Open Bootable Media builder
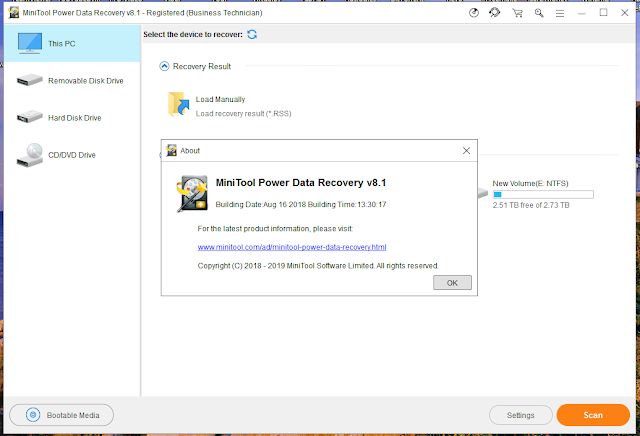Viewport: 640px width, 436px height. click(62, 415)
